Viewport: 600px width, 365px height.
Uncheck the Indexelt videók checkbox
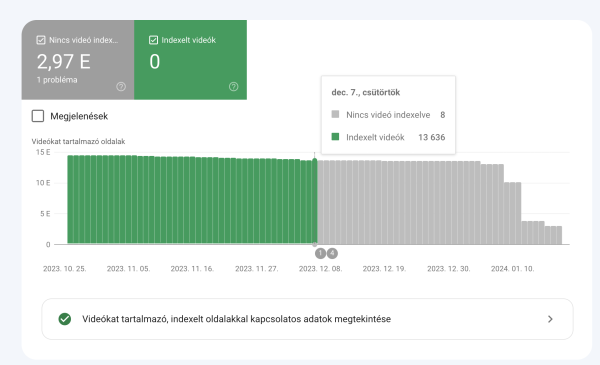click(153, 40)
